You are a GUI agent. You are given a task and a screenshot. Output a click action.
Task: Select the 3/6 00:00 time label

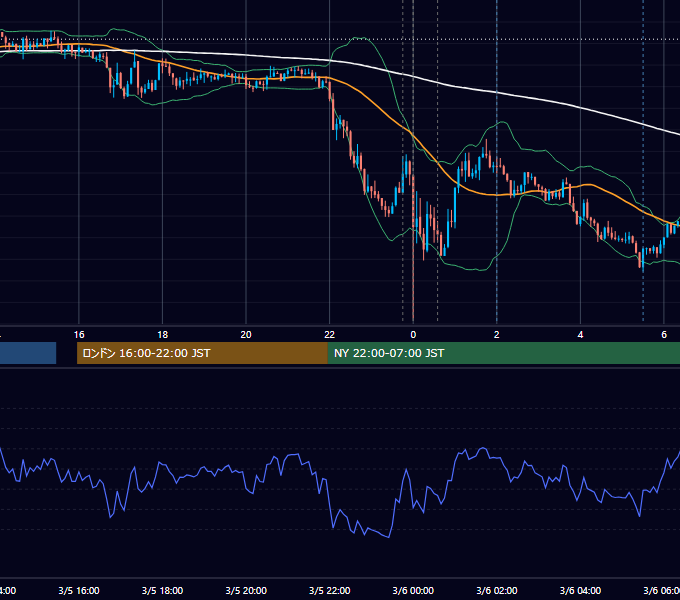click(x=413, y=590)
